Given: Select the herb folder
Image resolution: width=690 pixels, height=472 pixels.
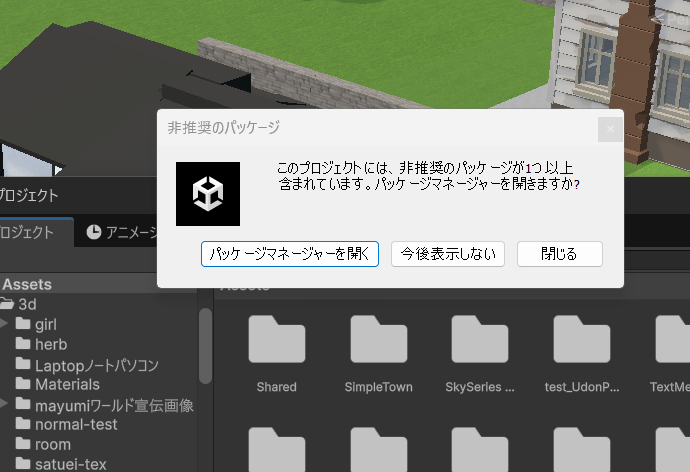Looking at the screenshot, I should click(50, 344).
